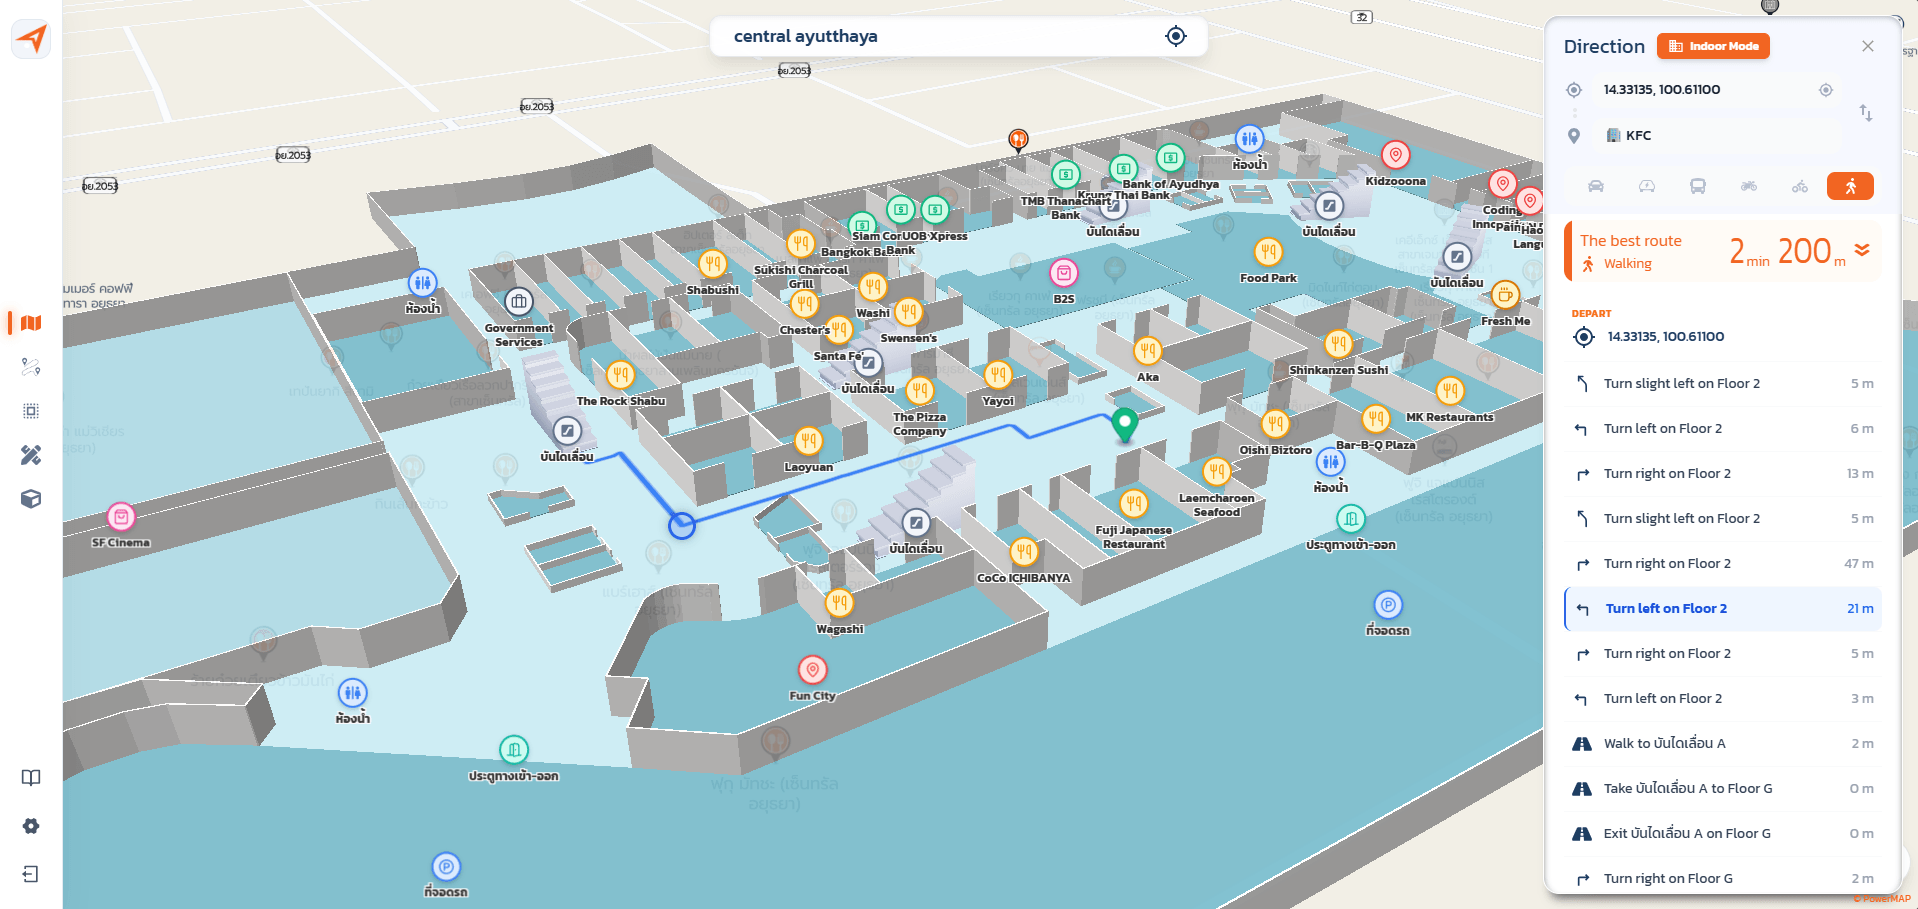Screen dimensions: 1918x909
Task: Select the electric vehicle travel mode
Action: (1647, 186)
